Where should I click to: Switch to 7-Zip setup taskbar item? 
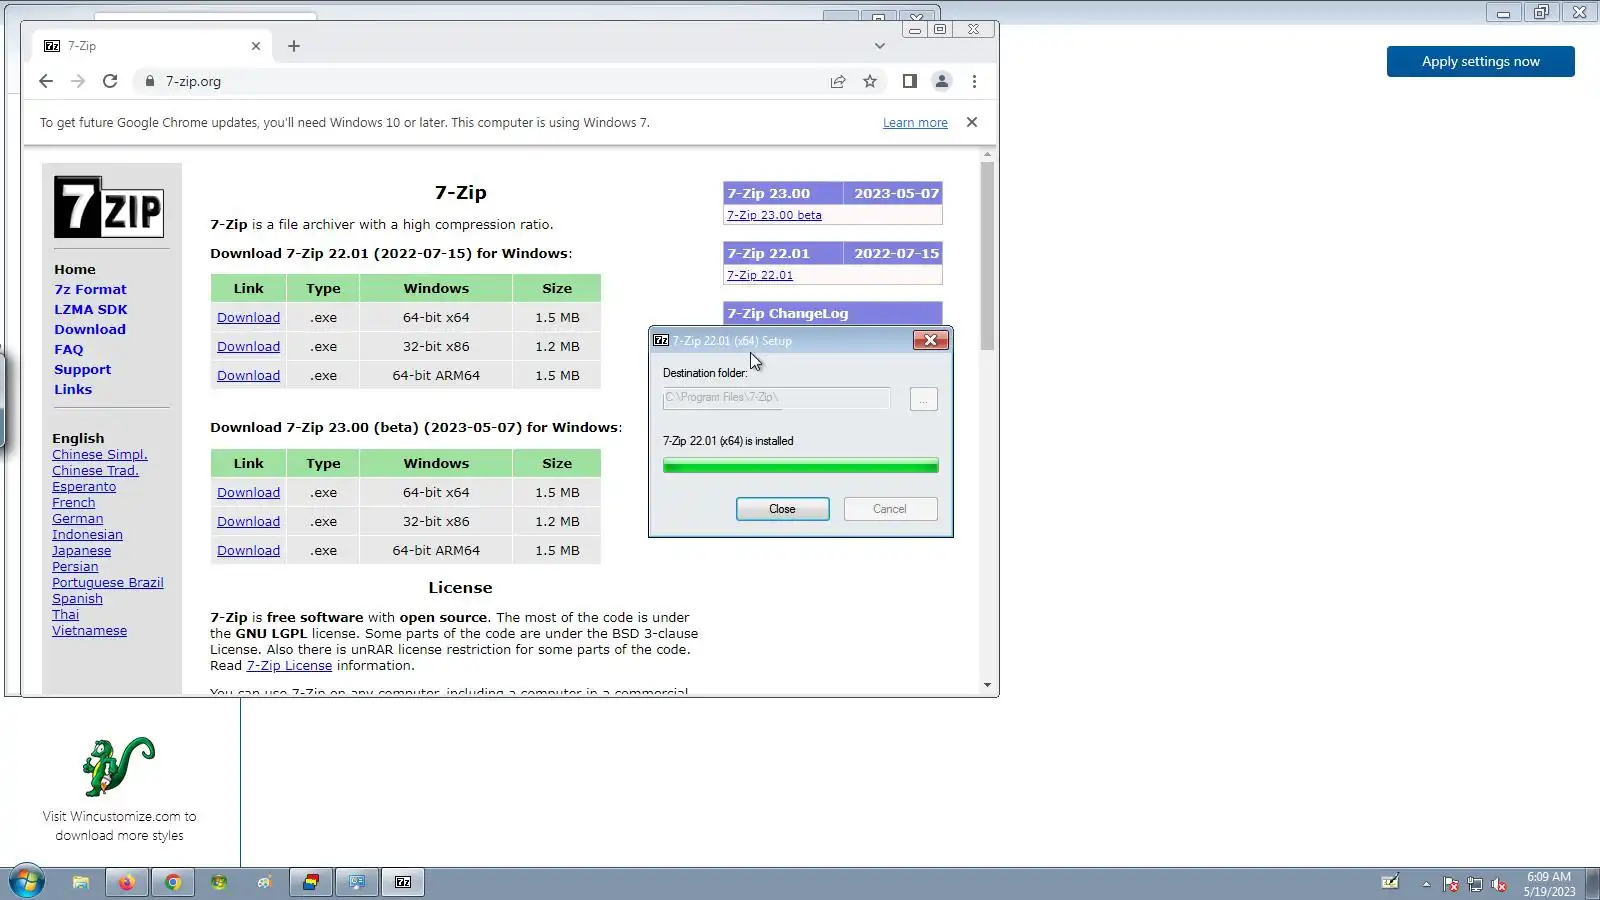tap(403, 882)
